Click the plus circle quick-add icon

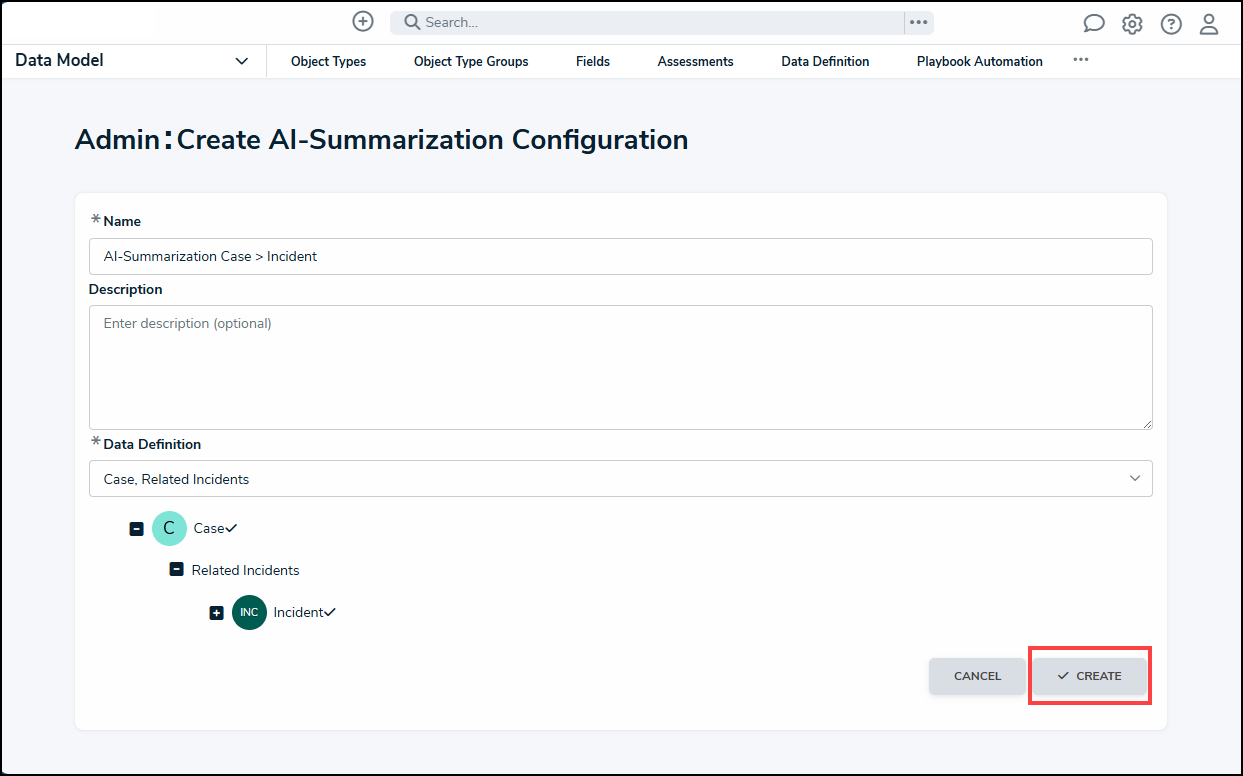click(x=363, y=21)
